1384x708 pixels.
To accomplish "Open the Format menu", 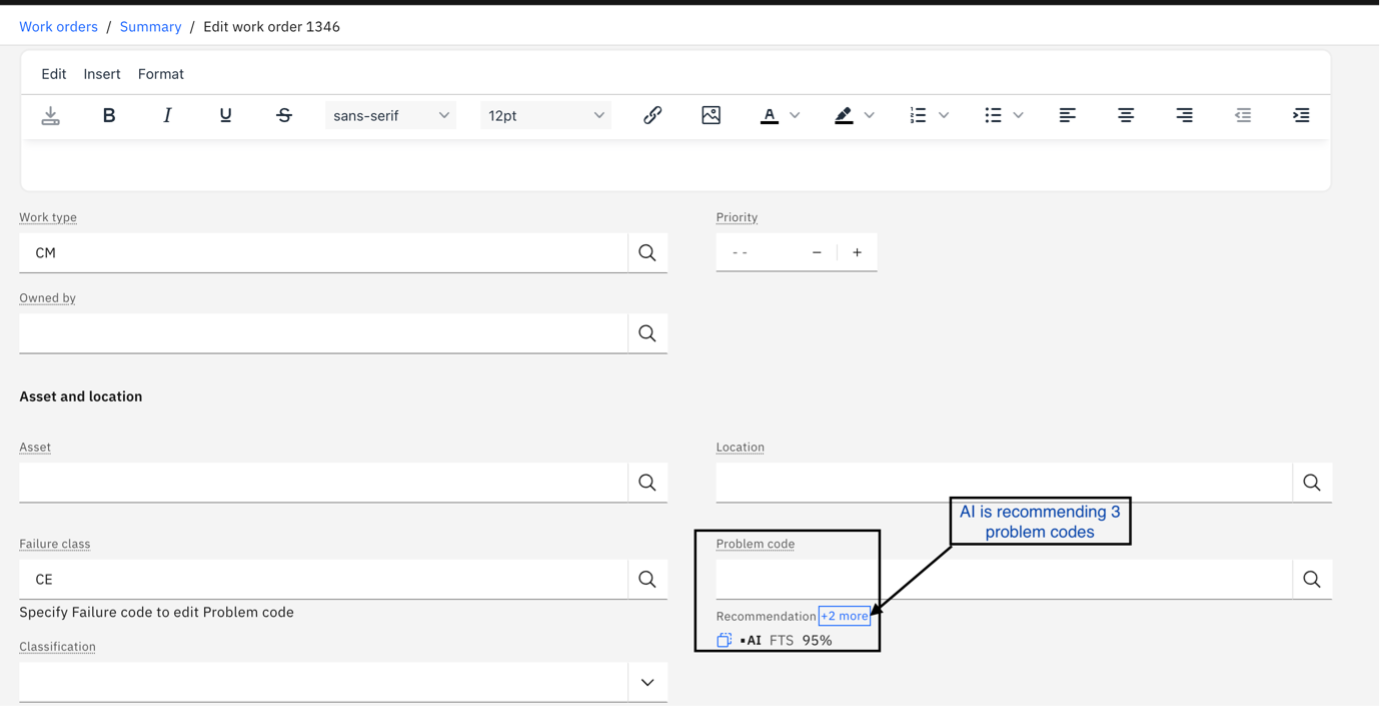I will [161, 73].
